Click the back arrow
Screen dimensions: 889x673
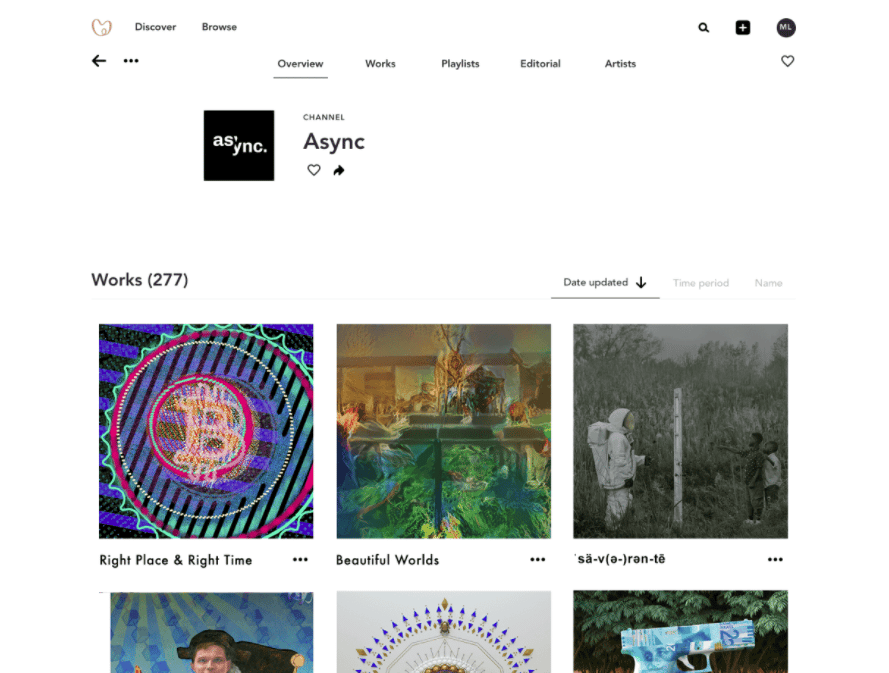coord(98,61)
